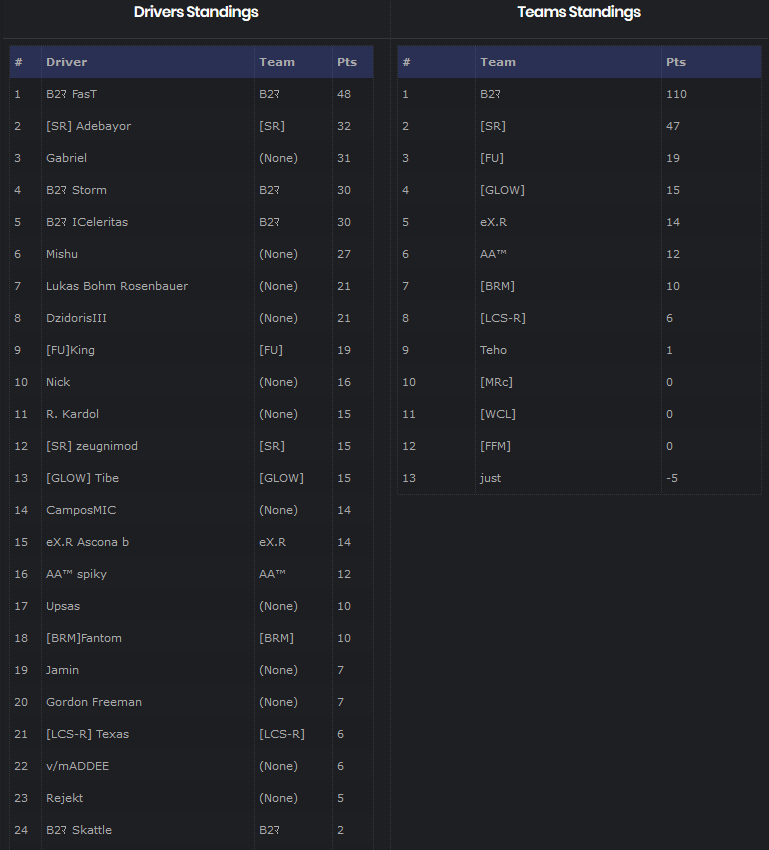
Task: Click Pts header in Teams Standings table
Action: (676, 62)
